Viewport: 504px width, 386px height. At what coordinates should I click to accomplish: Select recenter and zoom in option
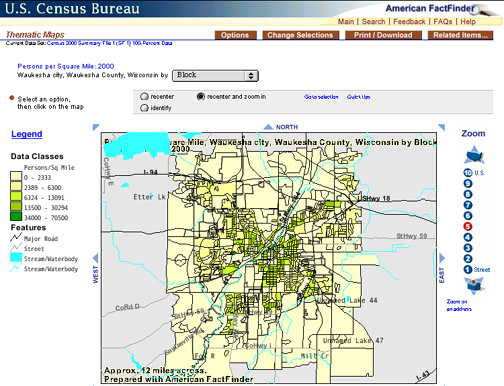(x=200, y=96)
